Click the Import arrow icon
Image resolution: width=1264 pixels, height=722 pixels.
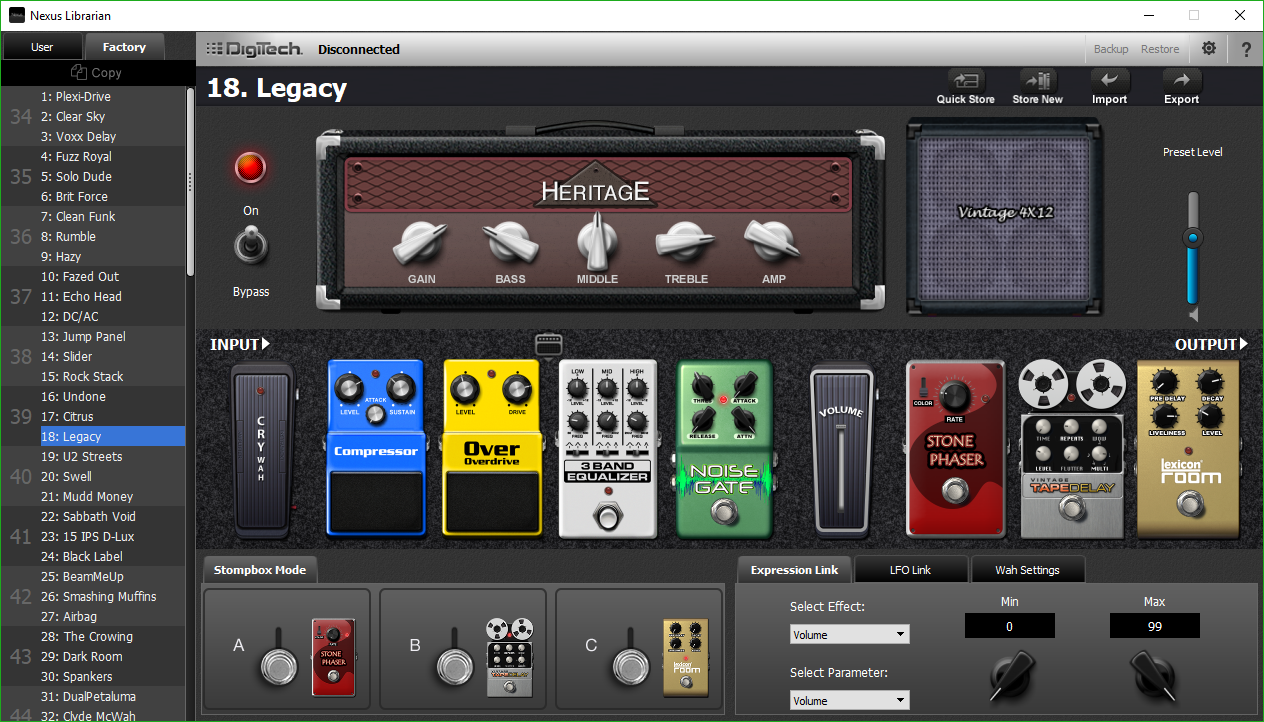point(1109,81)
